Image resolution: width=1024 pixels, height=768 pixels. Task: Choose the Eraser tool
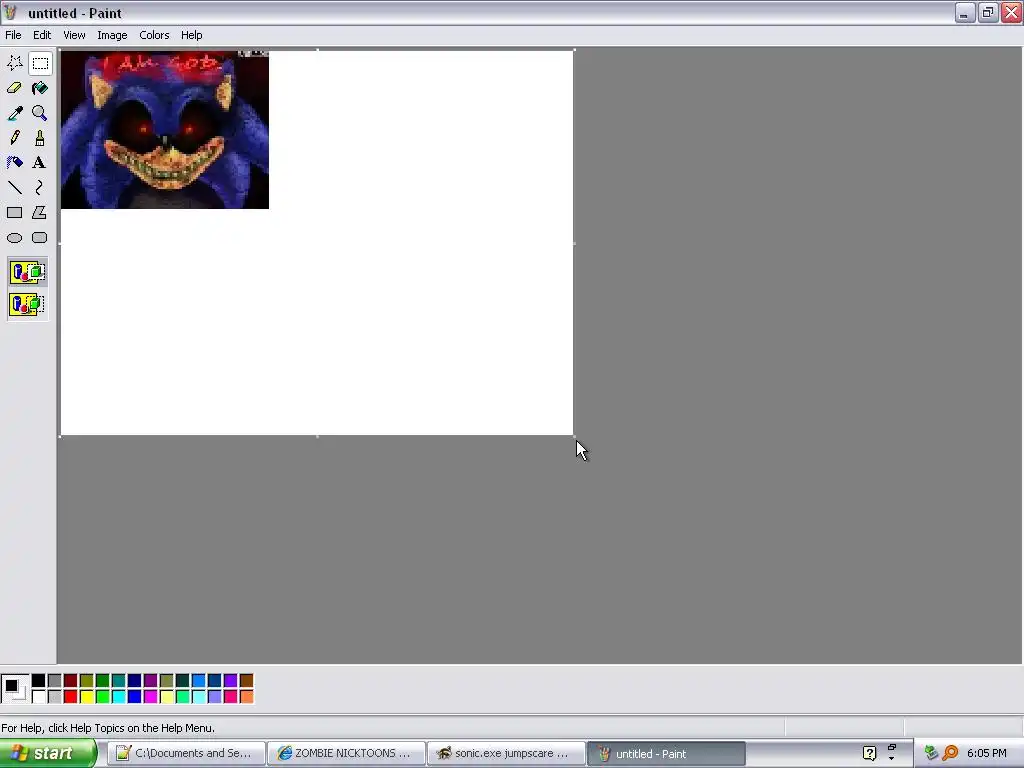click(x=14, y=88)
